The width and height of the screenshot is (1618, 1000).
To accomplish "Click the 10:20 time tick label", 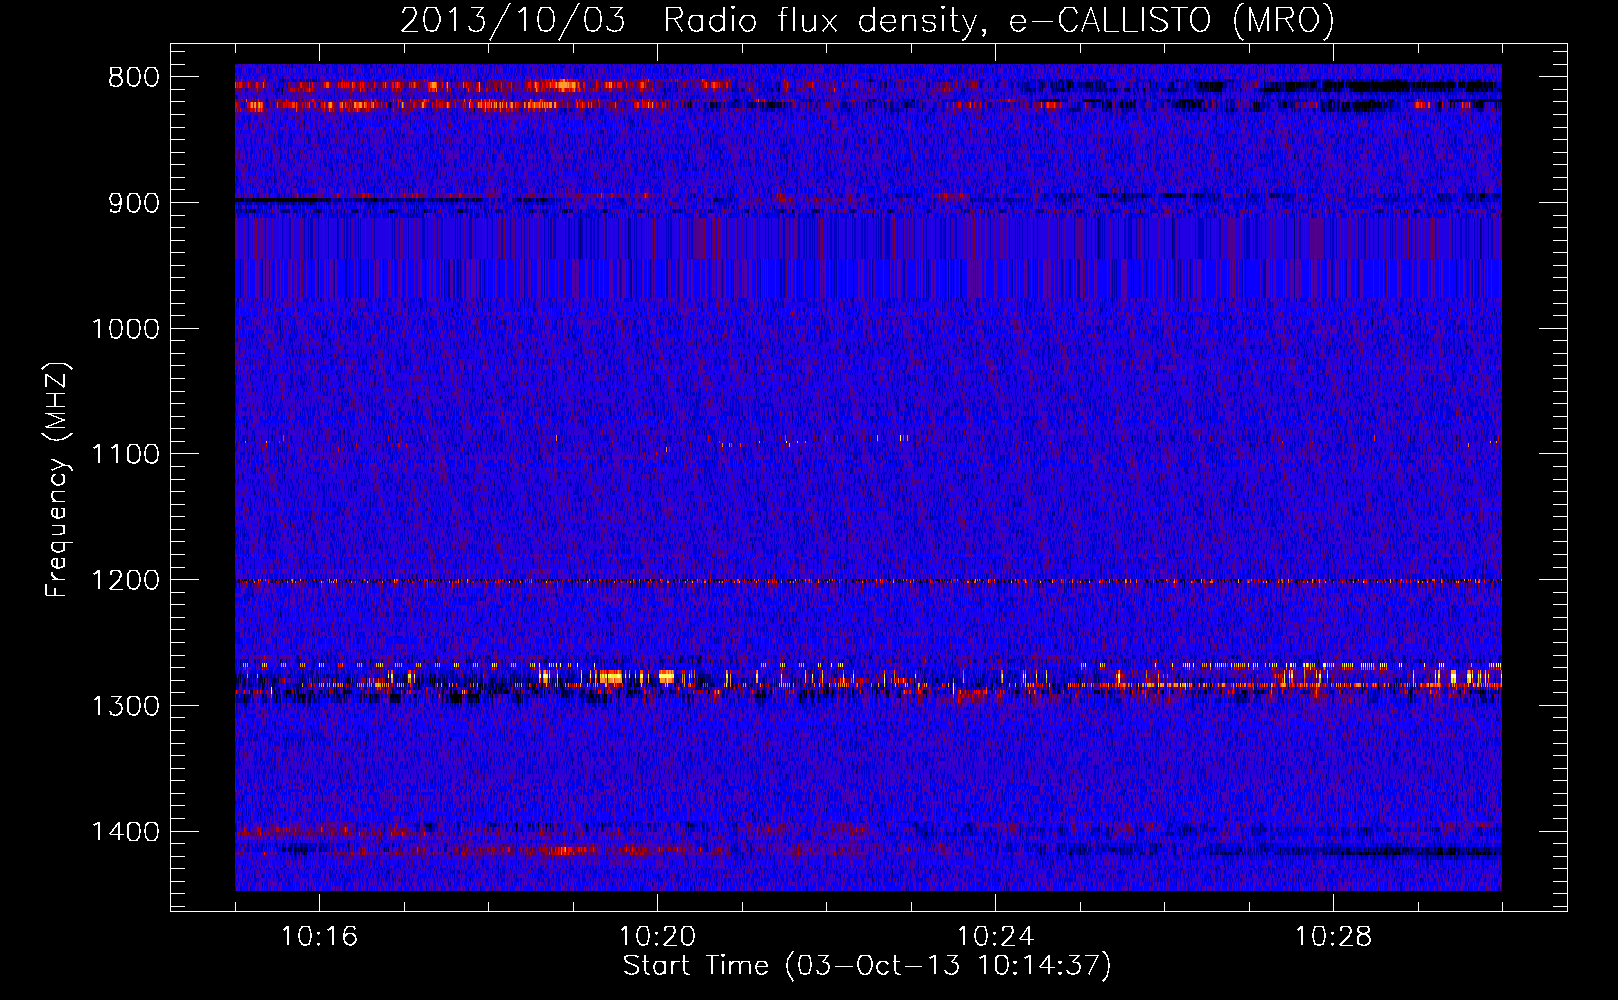I will tap(657, 937).
